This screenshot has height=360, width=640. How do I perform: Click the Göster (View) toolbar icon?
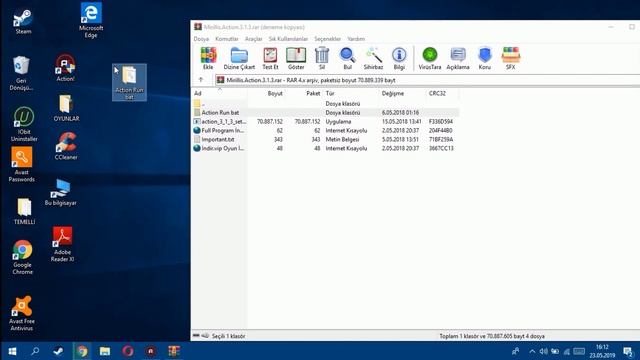click(x=296, y=58)
